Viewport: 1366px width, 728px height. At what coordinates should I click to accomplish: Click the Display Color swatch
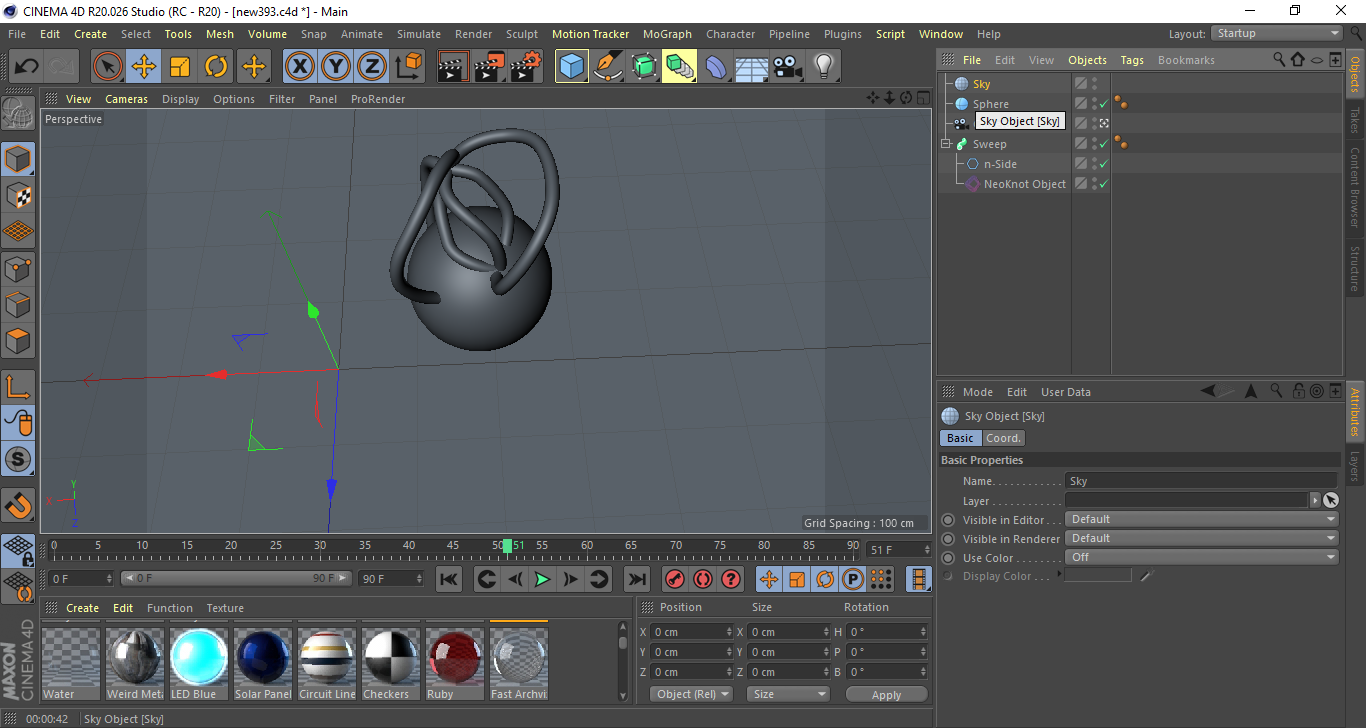(x=1098, y=576)
